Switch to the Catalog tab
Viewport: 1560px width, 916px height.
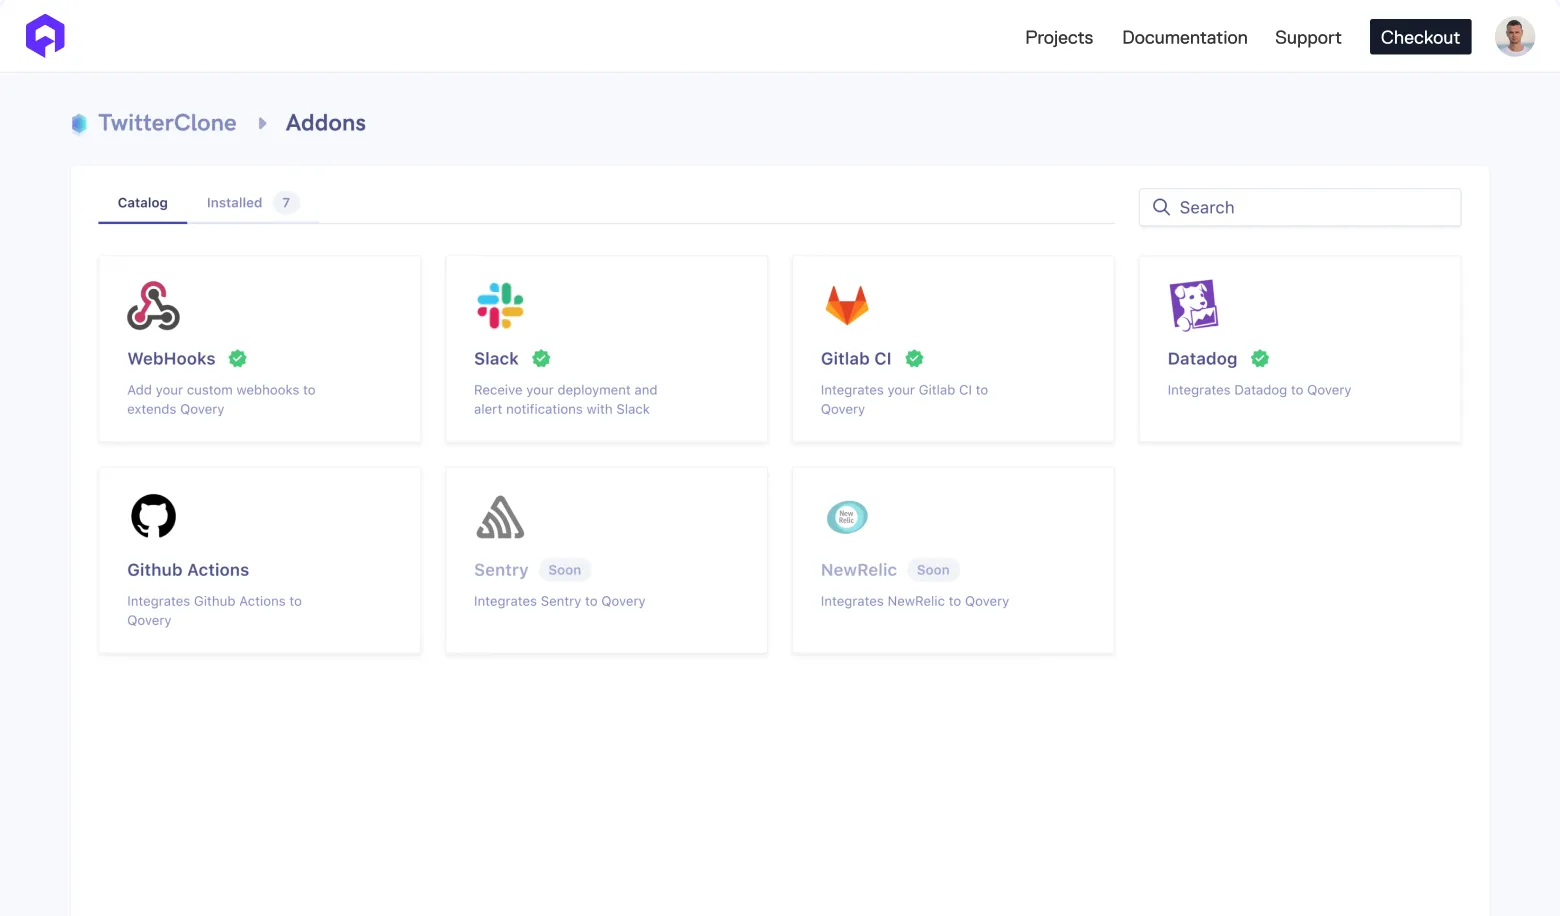coord(143,203)
